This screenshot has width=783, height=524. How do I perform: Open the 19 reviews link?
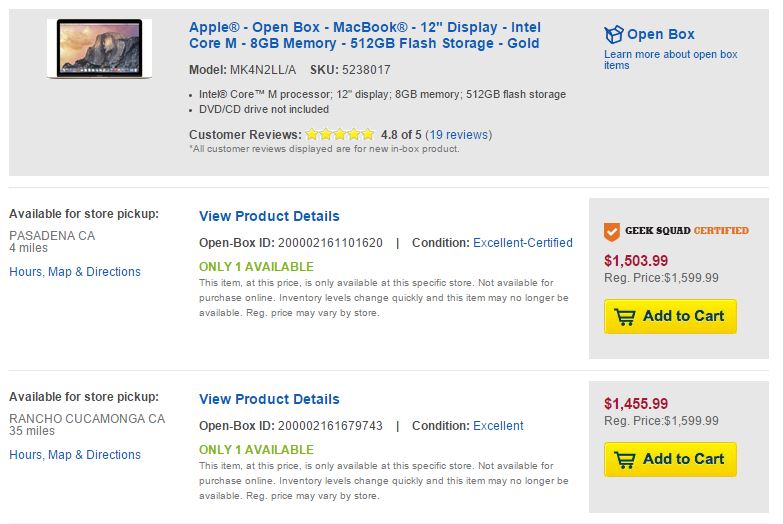pyautogui.click(x=459, y=134)
